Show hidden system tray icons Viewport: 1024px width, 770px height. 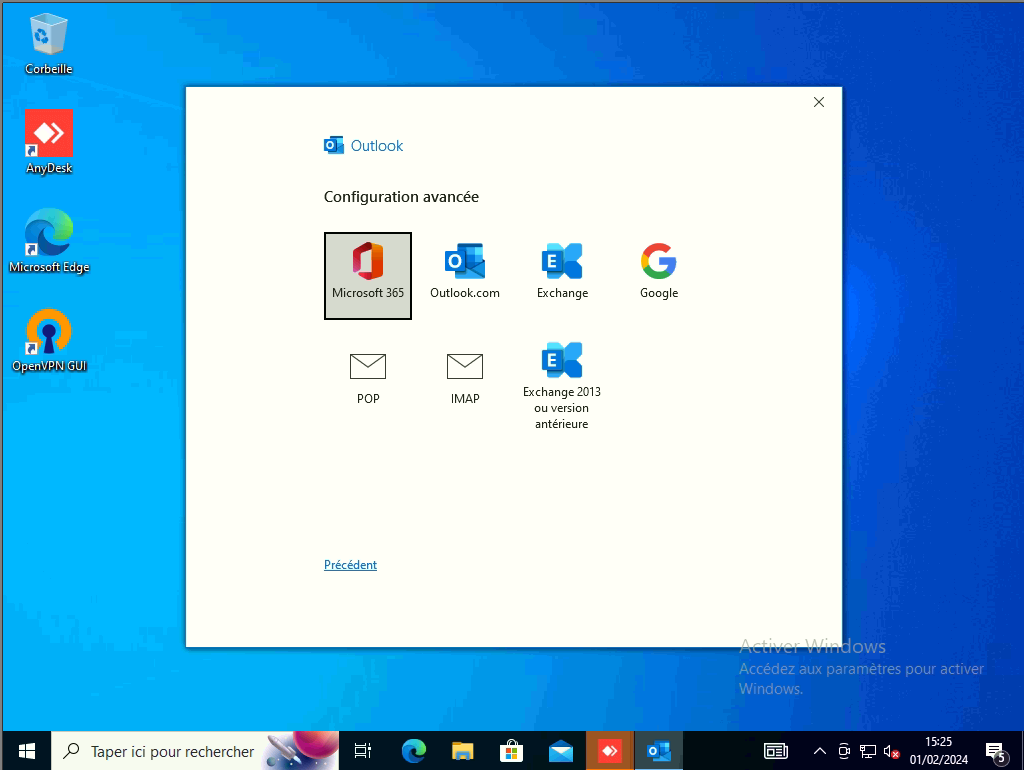(x=820, y=751)
